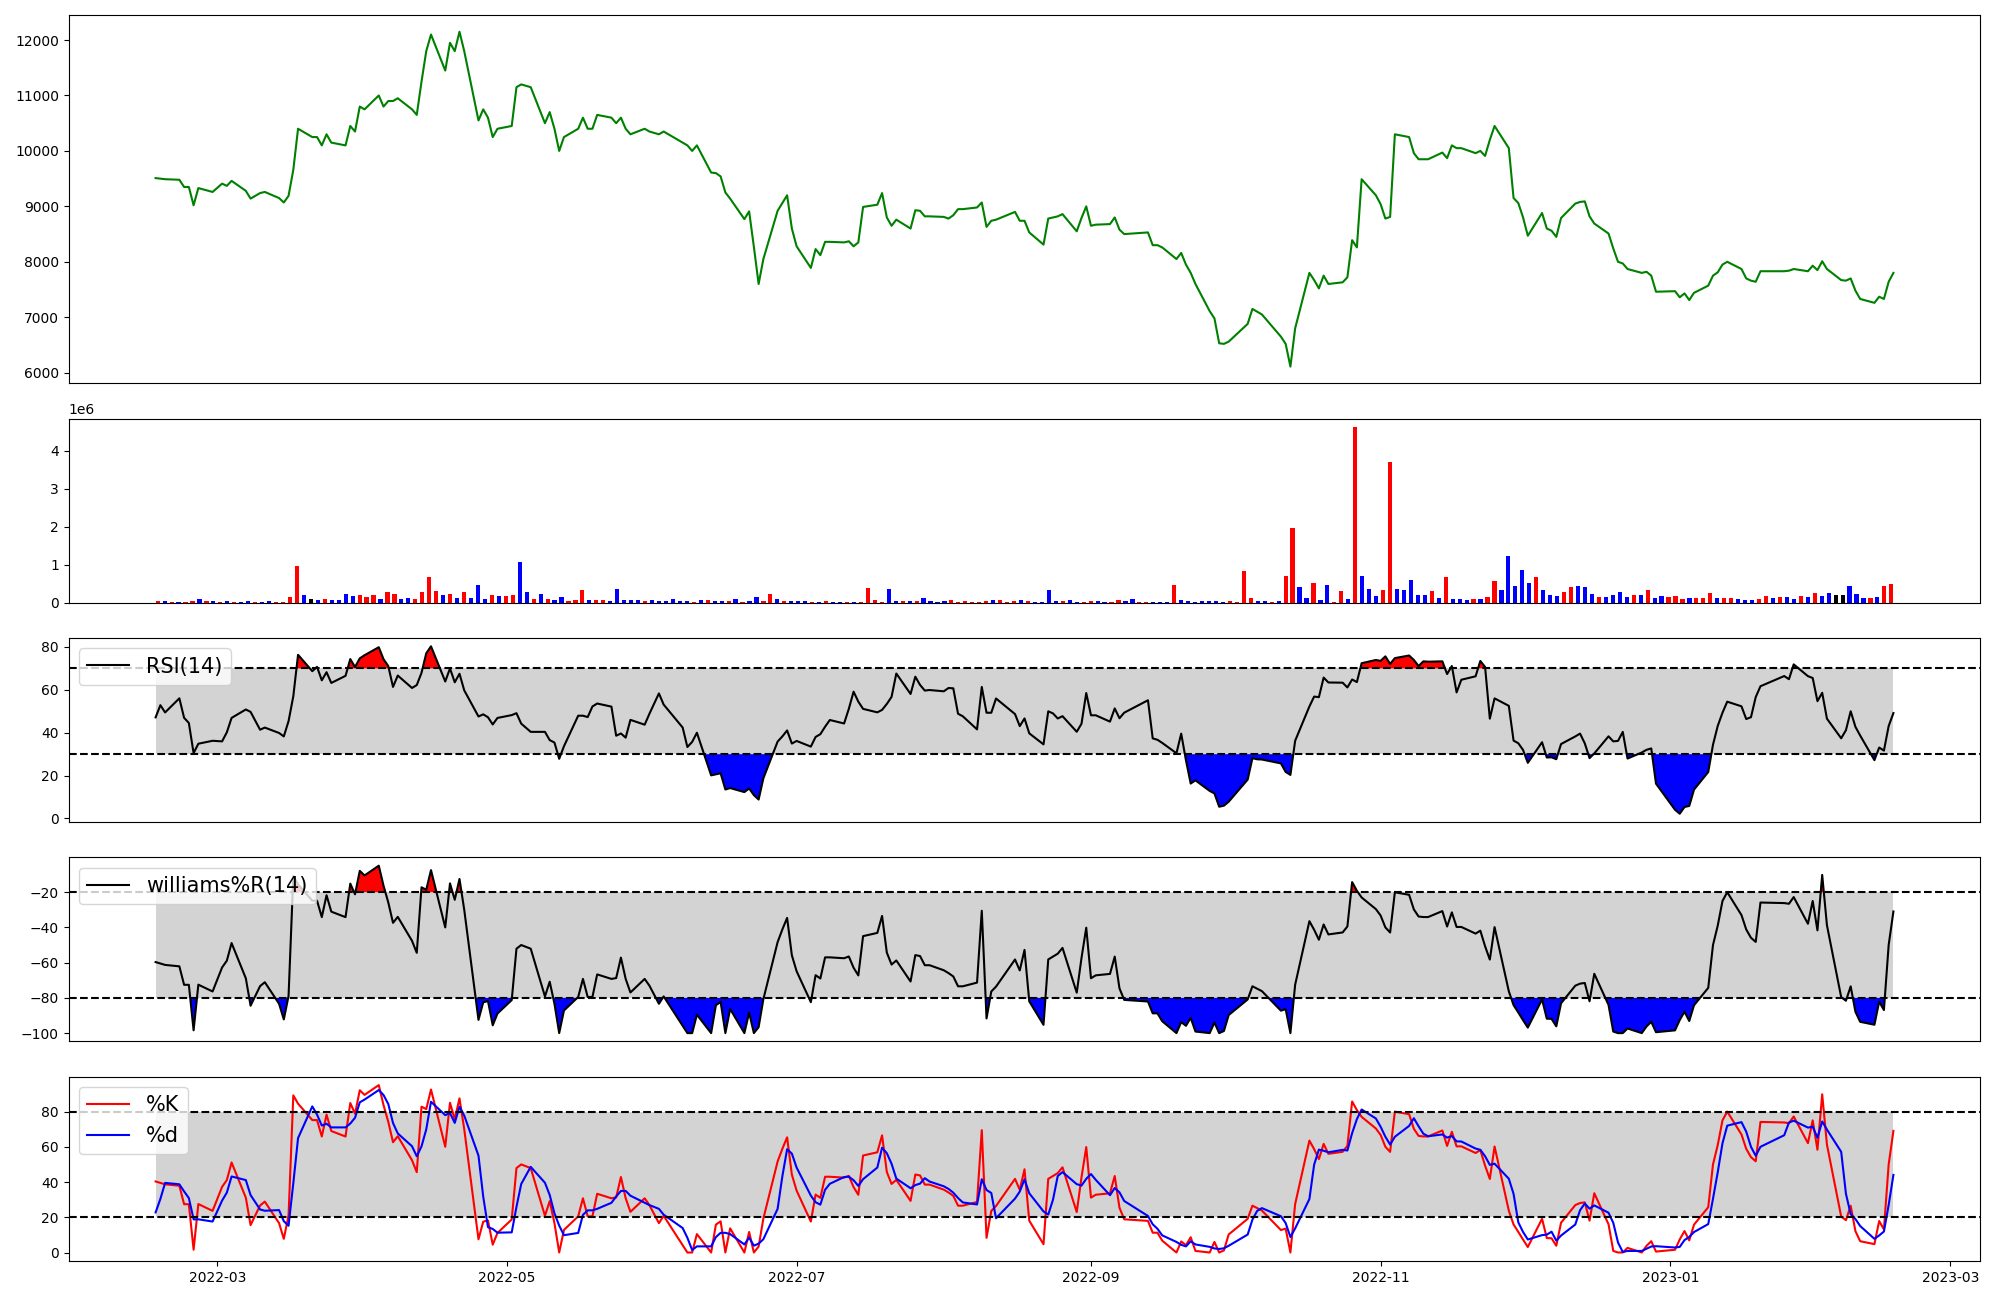Click the 2022-03 date tick label

[217, 1277]
